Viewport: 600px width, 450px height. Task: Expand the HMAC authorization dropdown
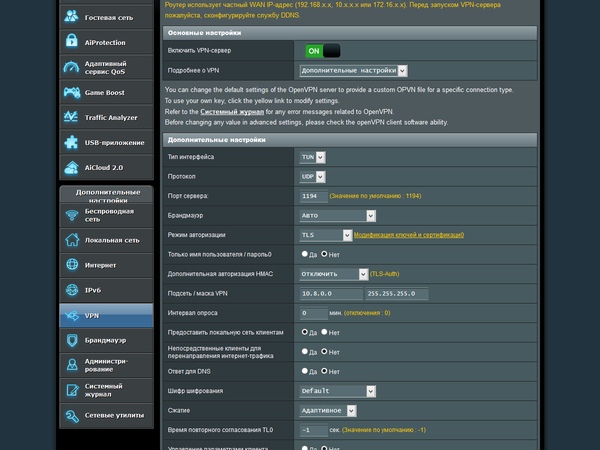tap(334, 274)
